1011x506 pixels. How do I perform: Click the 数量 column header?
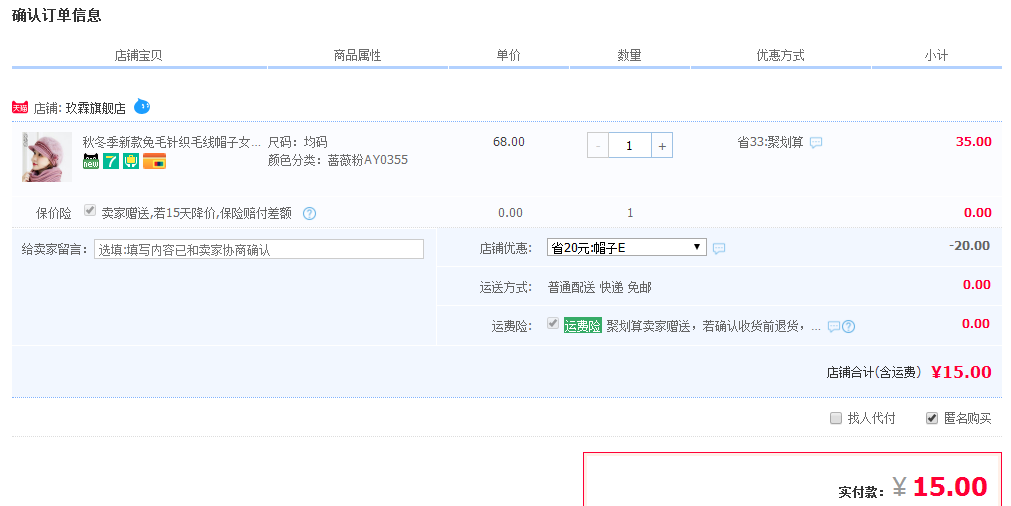(629, 55)
